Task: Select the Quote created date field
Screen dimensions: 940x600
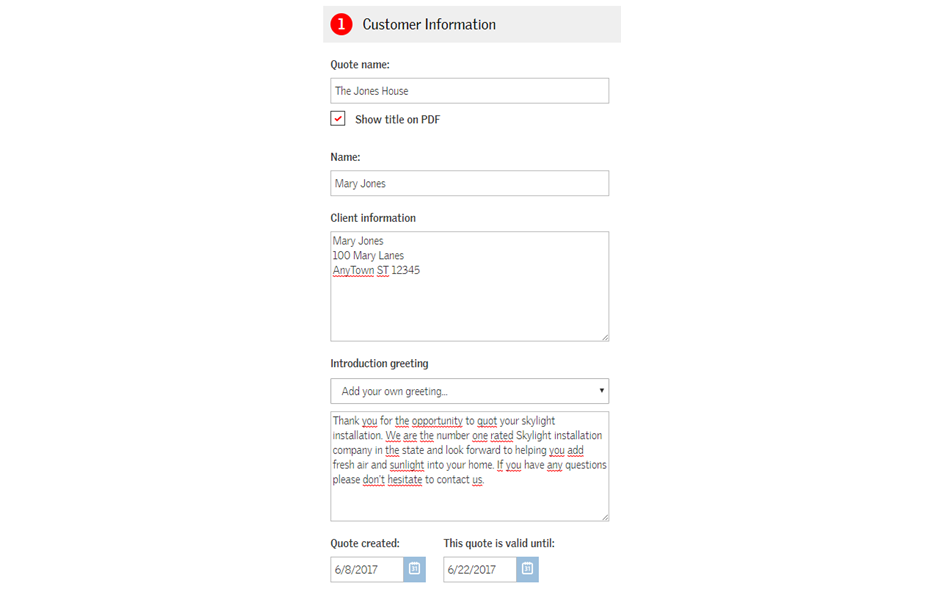Action: pyautogui.click(x=367, y=569)
